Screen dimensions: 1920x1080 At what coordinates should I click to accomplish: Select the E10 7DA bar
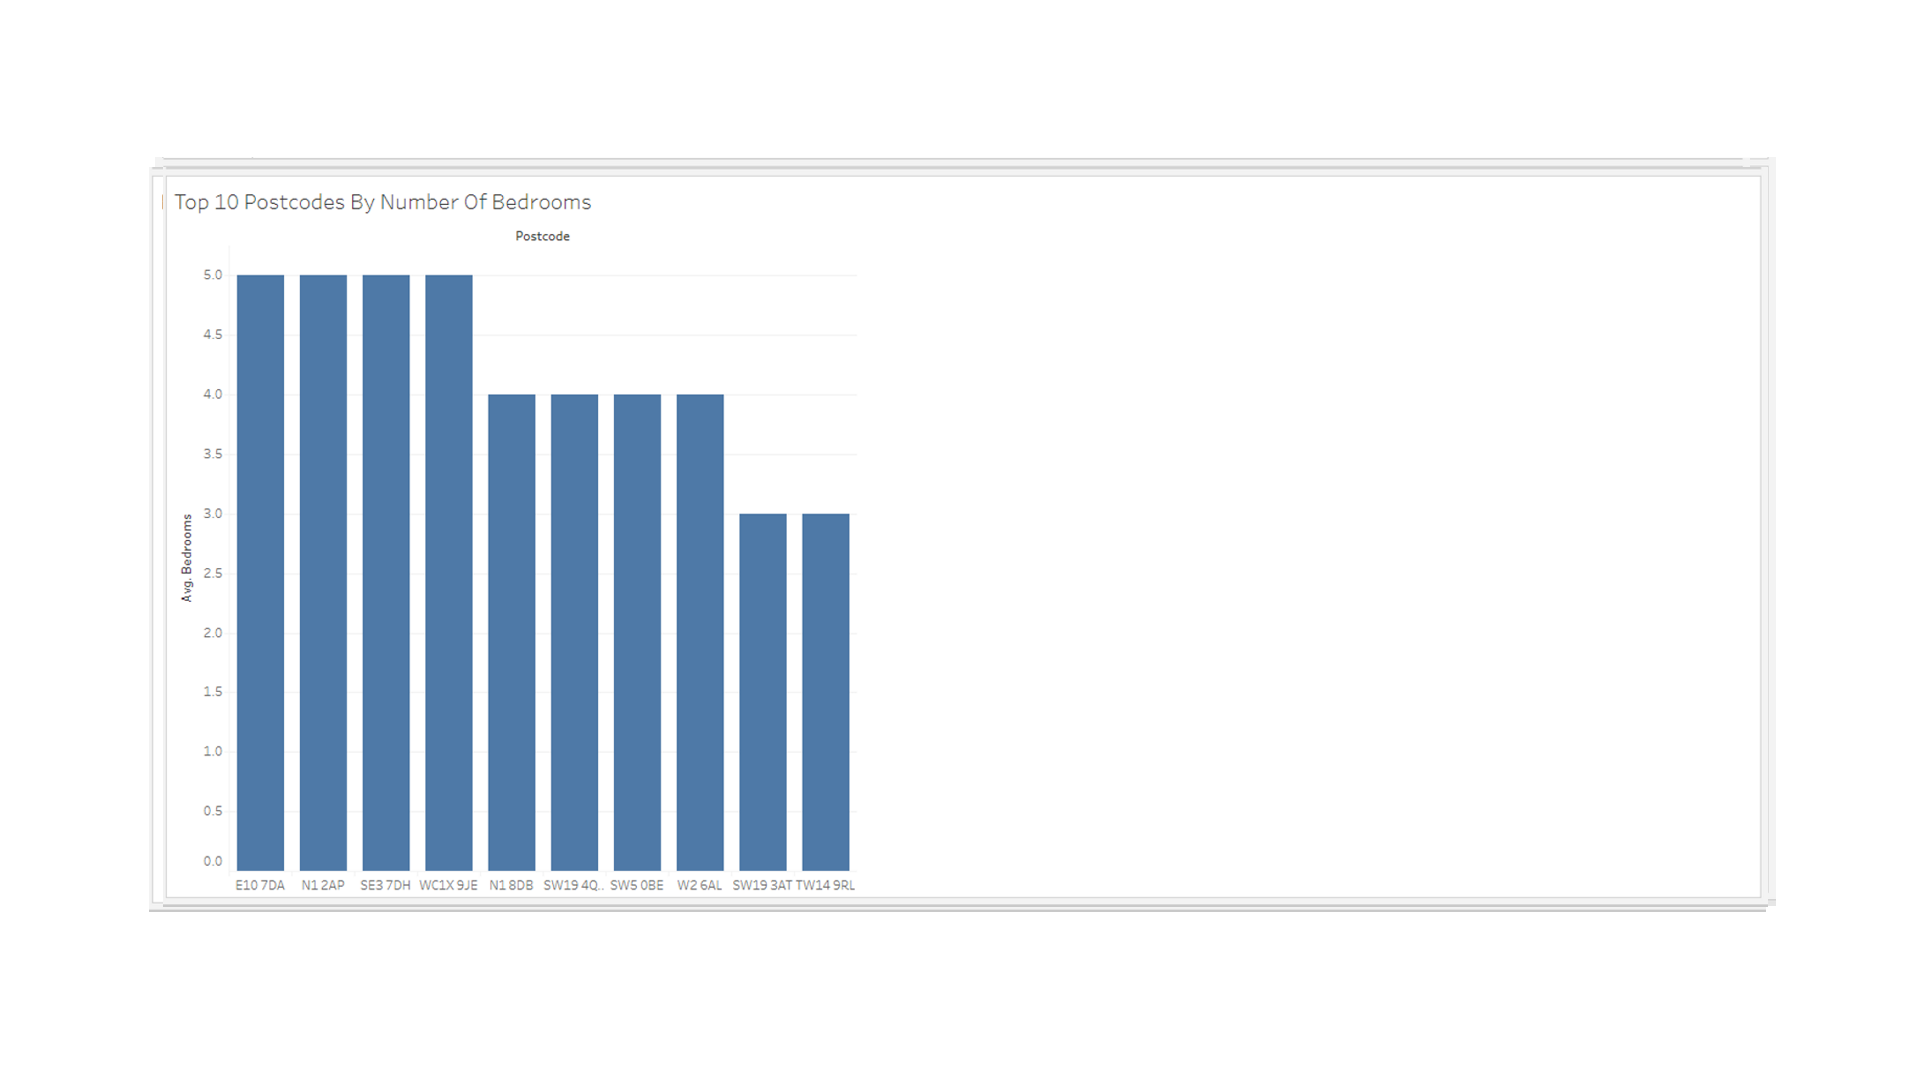(260, 573)
